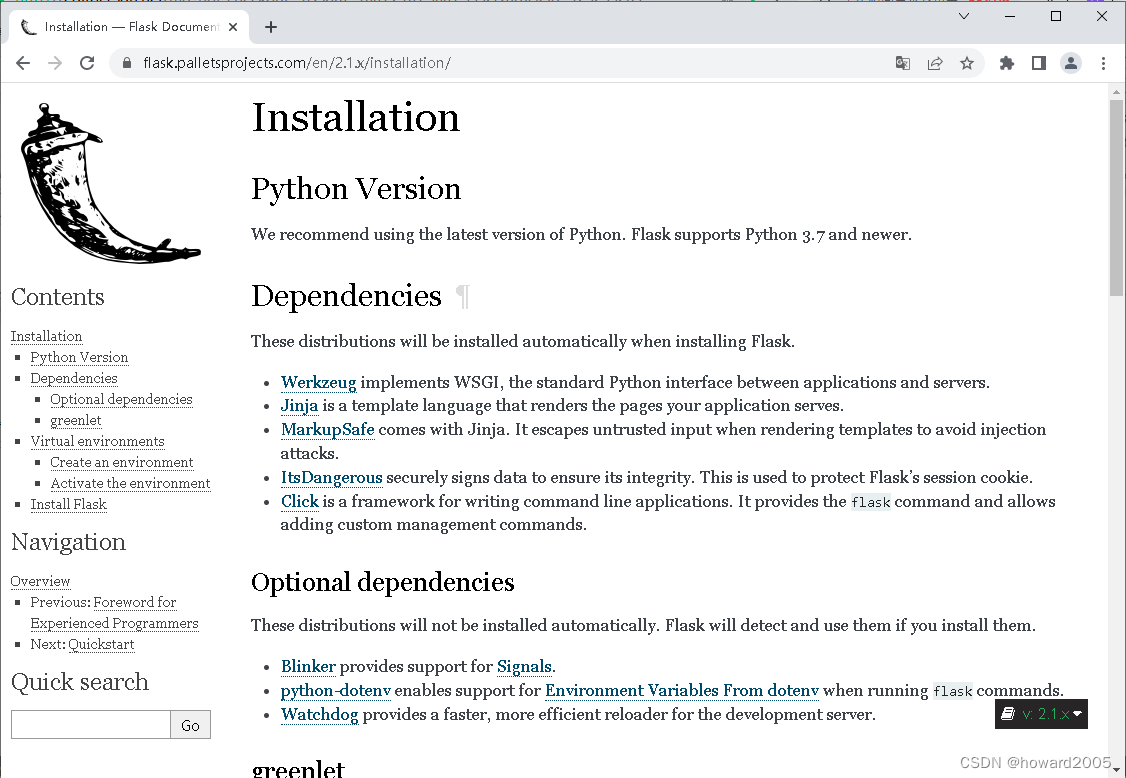Viewport: 1126px width, 778px height.
Task: Open Environment Variables From dotenv link
Action: coord(681,690)
